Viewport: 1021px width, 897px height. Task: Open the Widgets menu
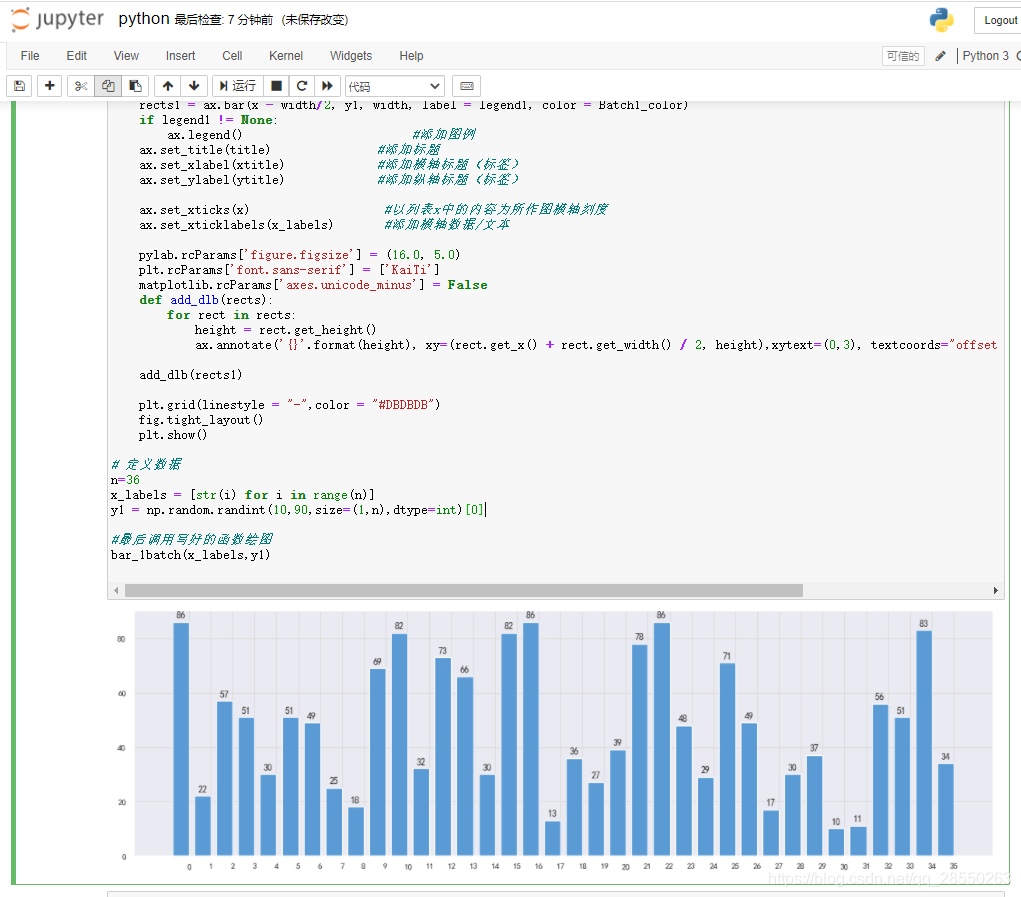(x=350, y=56)
